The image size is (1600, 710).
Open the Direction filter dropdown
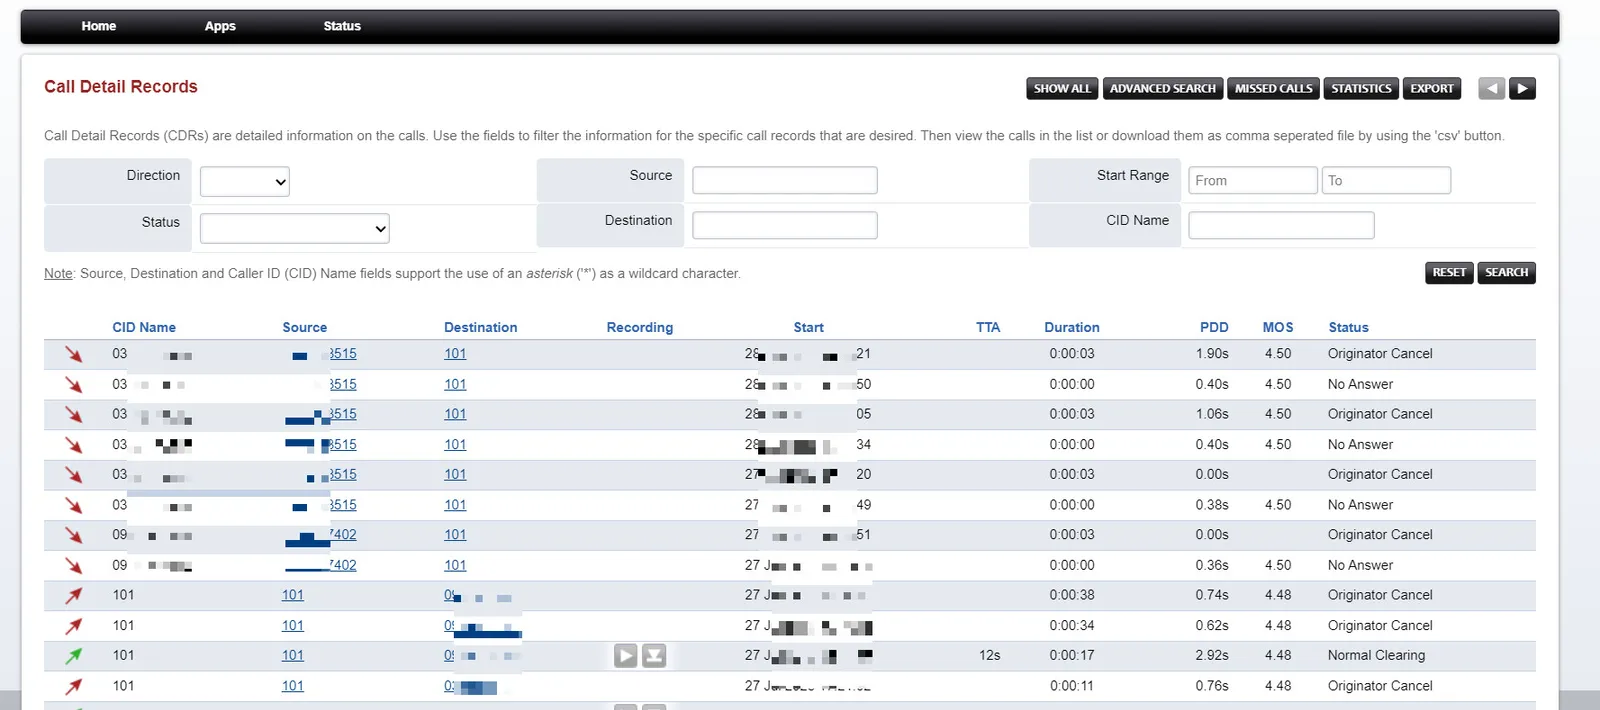pyautogui.click(x=245, y=181)
